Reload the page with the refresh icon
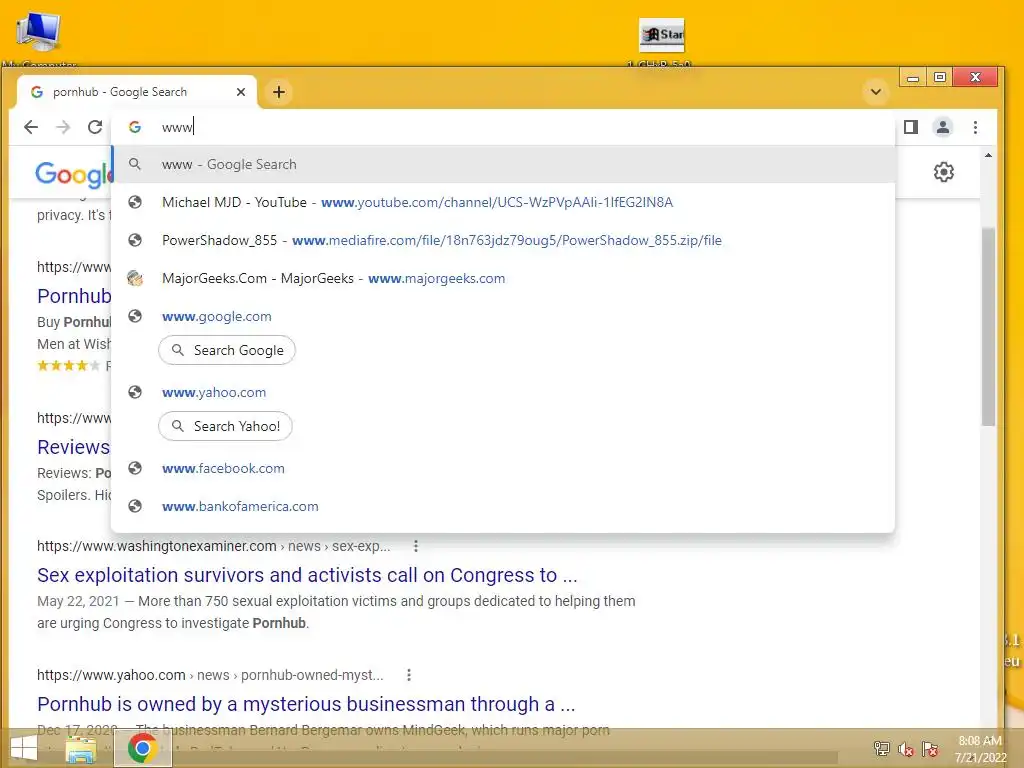Viewport: 1024px width, 768px height. 95,127
